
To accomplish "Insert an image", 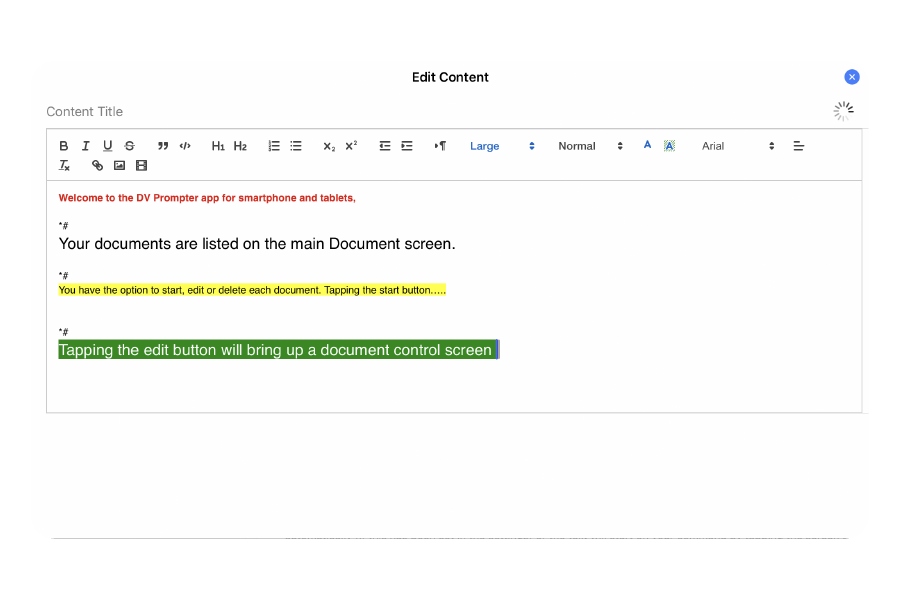I will (119, 166).
